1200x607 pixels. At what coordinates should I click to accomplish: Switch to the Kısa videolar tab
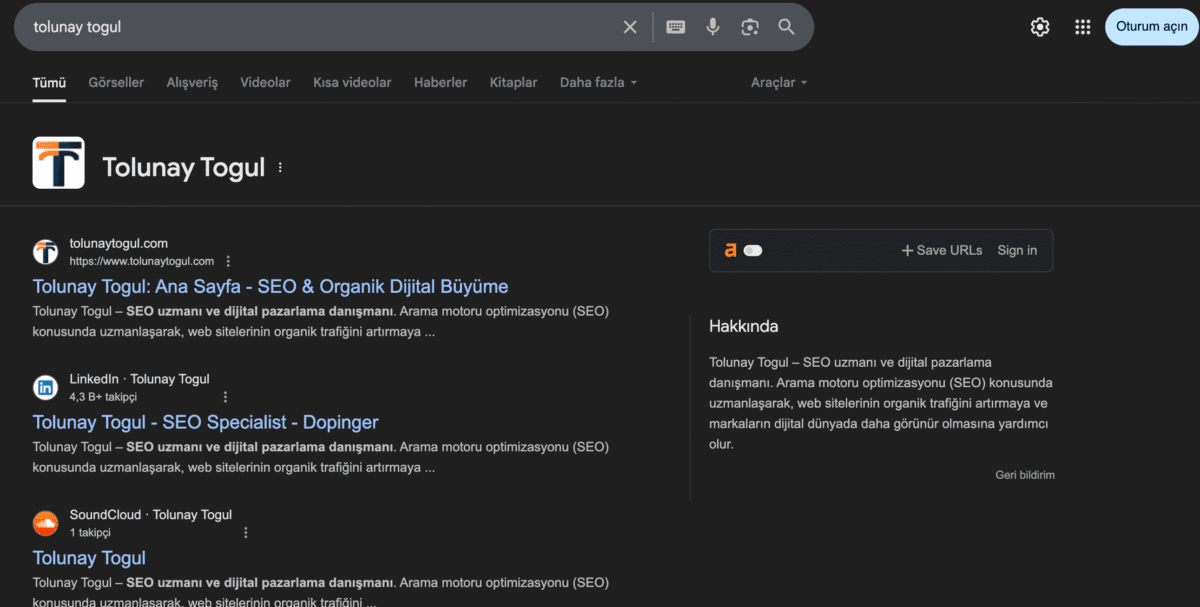[x=352, y=82]
